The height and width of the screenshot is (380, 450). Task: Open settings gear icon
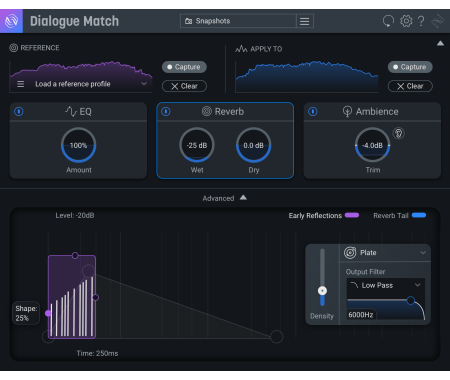pyautogui.click(x=406, y=21)
